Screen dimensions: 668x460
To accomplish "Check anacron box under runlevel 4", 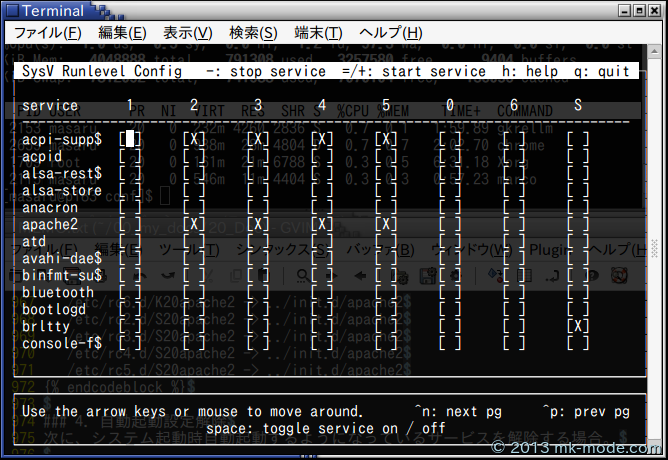I will 322,207.
